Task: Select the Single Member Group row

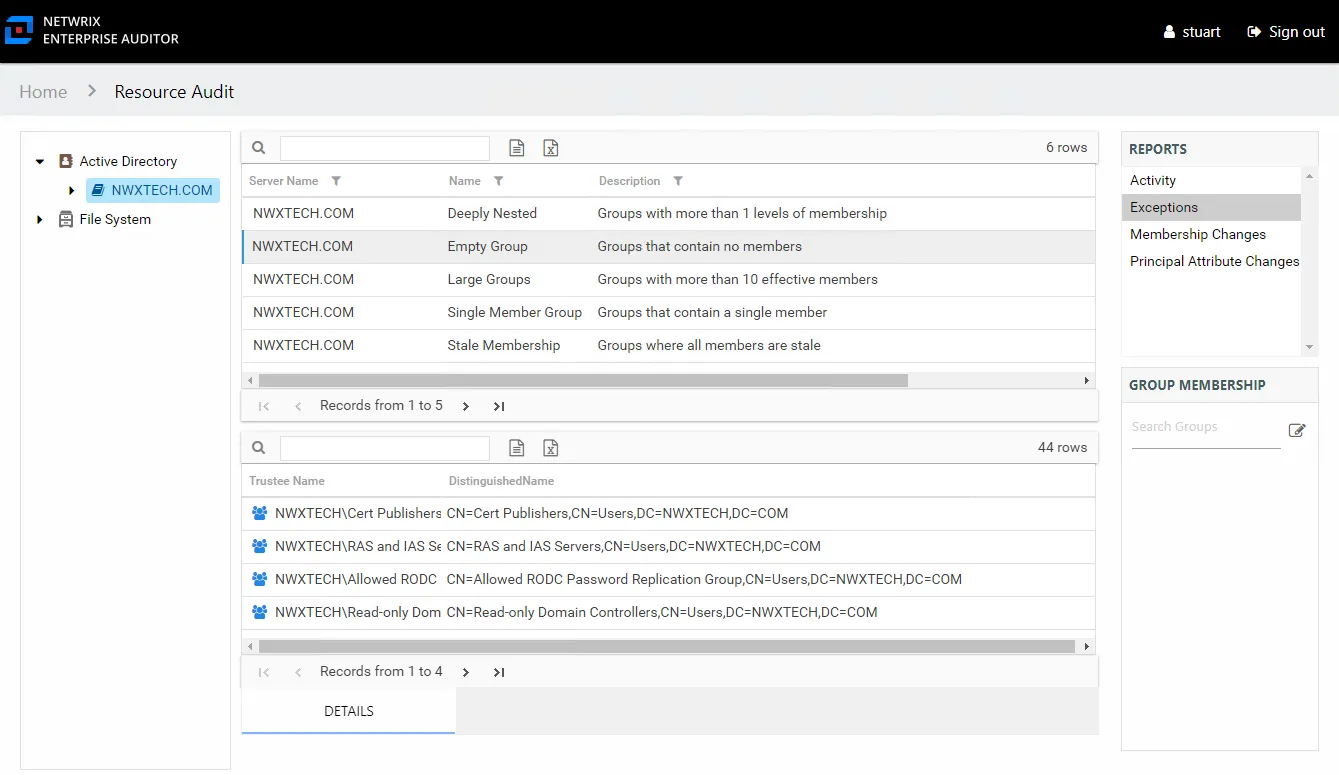Action: [668, 312]
